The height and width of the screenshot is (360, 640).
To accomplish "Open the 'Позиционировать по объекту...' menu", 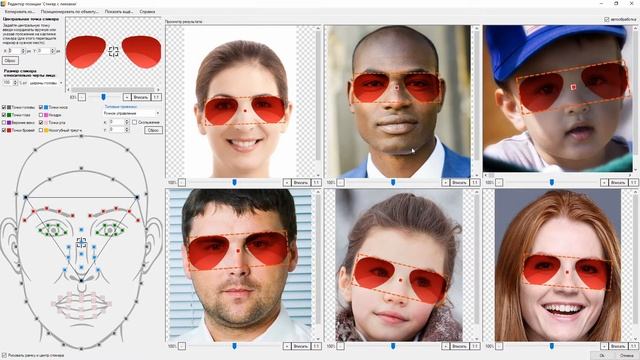I will (x=69, y=12).
